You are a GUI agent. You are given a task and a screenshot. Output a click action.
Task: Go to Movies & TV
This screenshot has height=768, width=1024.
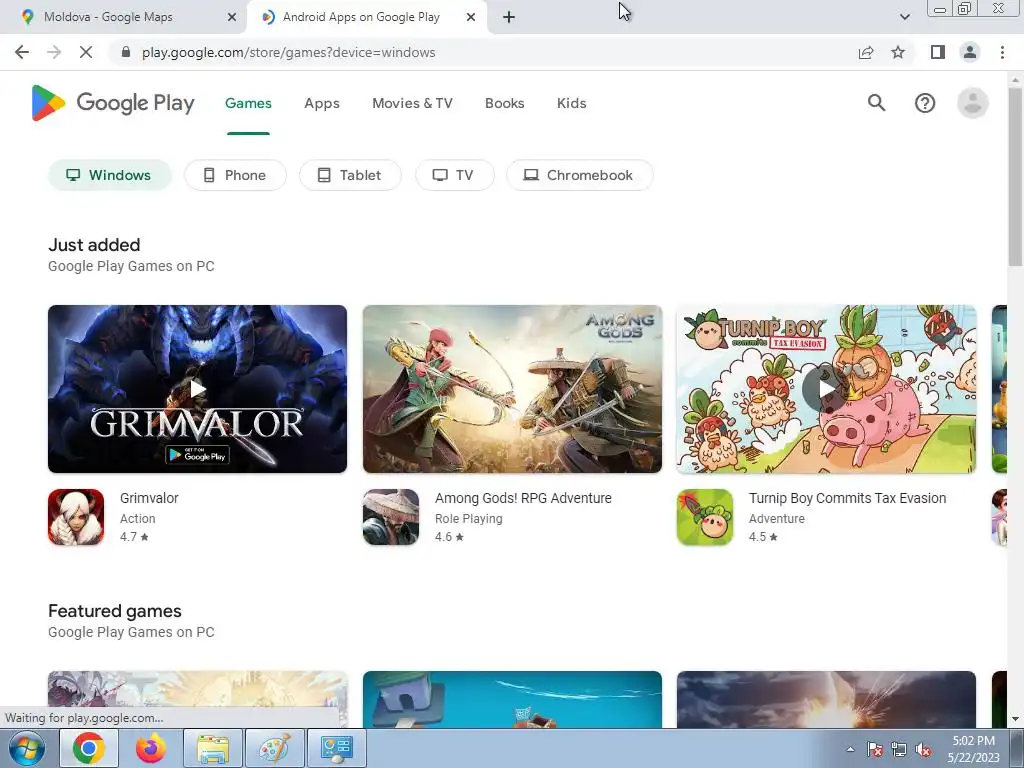[412, 103]
